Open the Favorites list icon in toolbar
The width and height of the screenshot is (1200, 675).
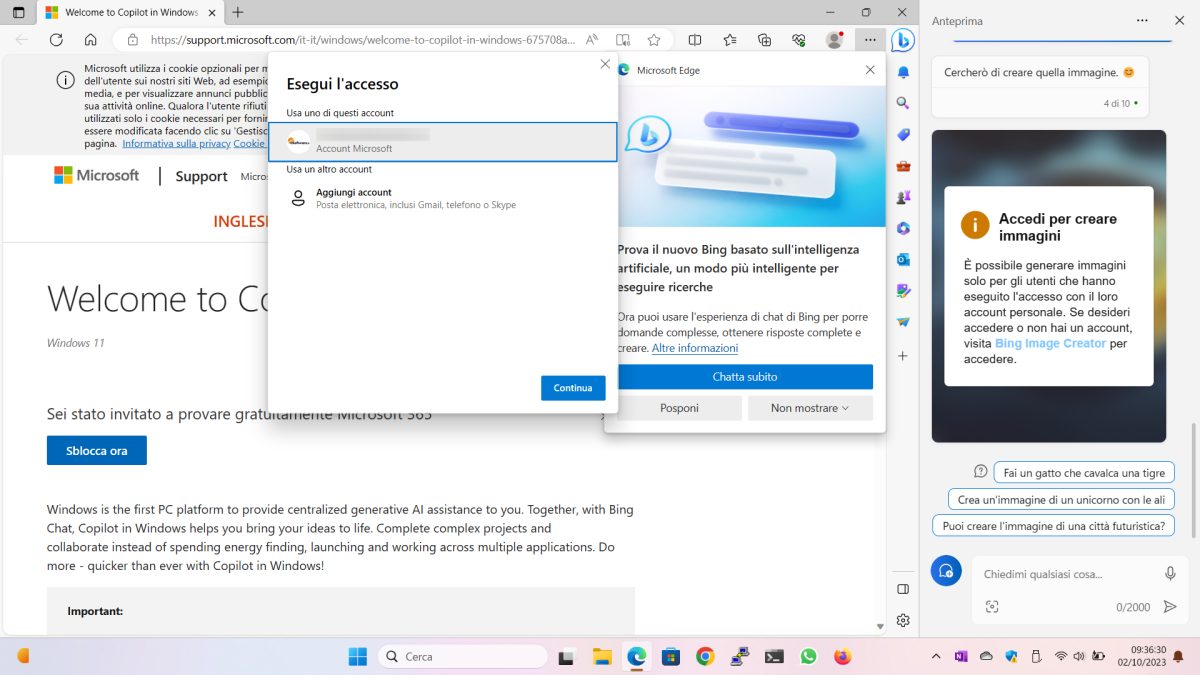click(730, 40)
